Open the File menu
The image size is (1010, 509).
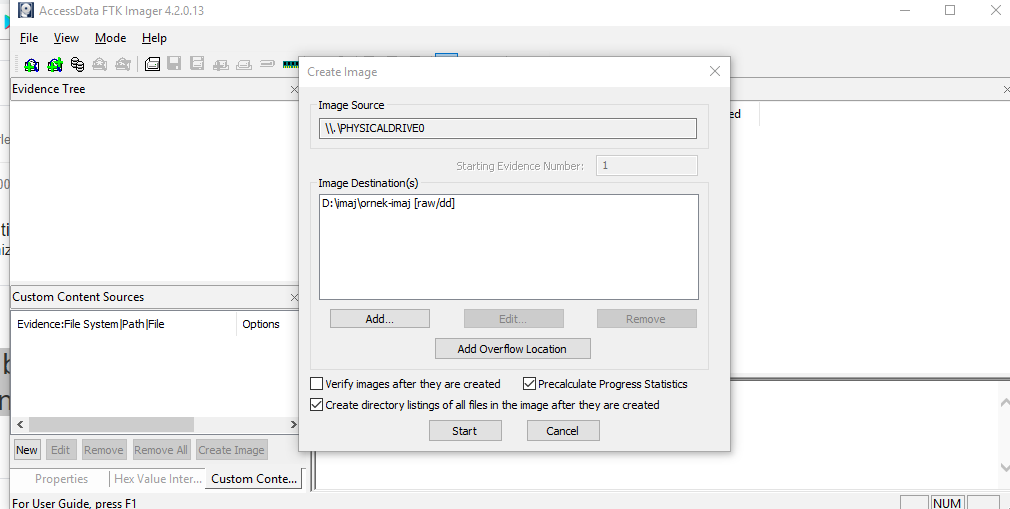[29, 38]
